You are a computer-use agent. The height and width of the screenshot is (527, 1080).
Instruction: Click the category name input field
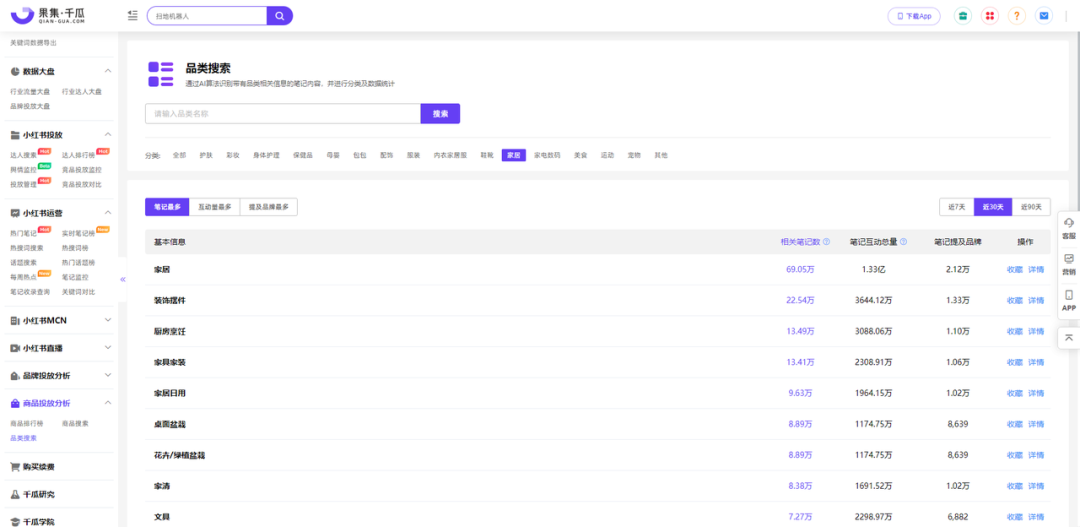tap(282, 114)
